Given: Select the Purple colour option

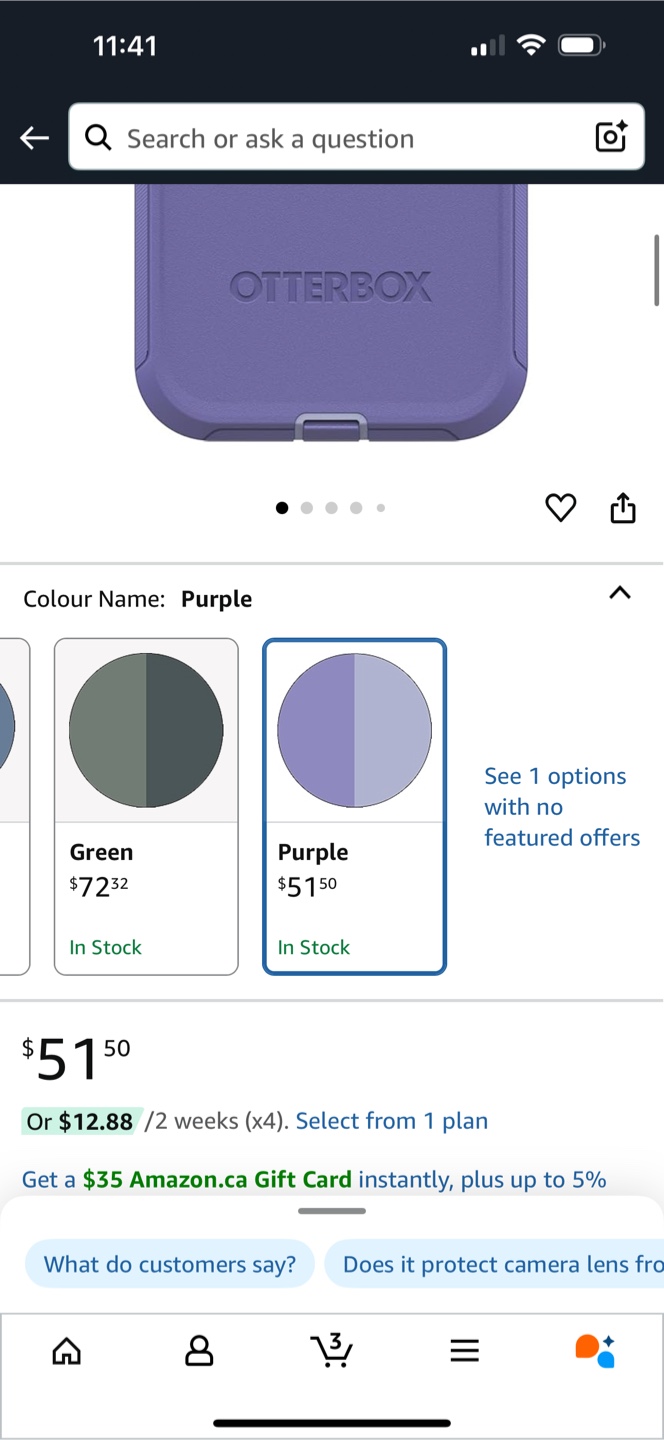Looking at the screenshot, I should coord(354,805).
